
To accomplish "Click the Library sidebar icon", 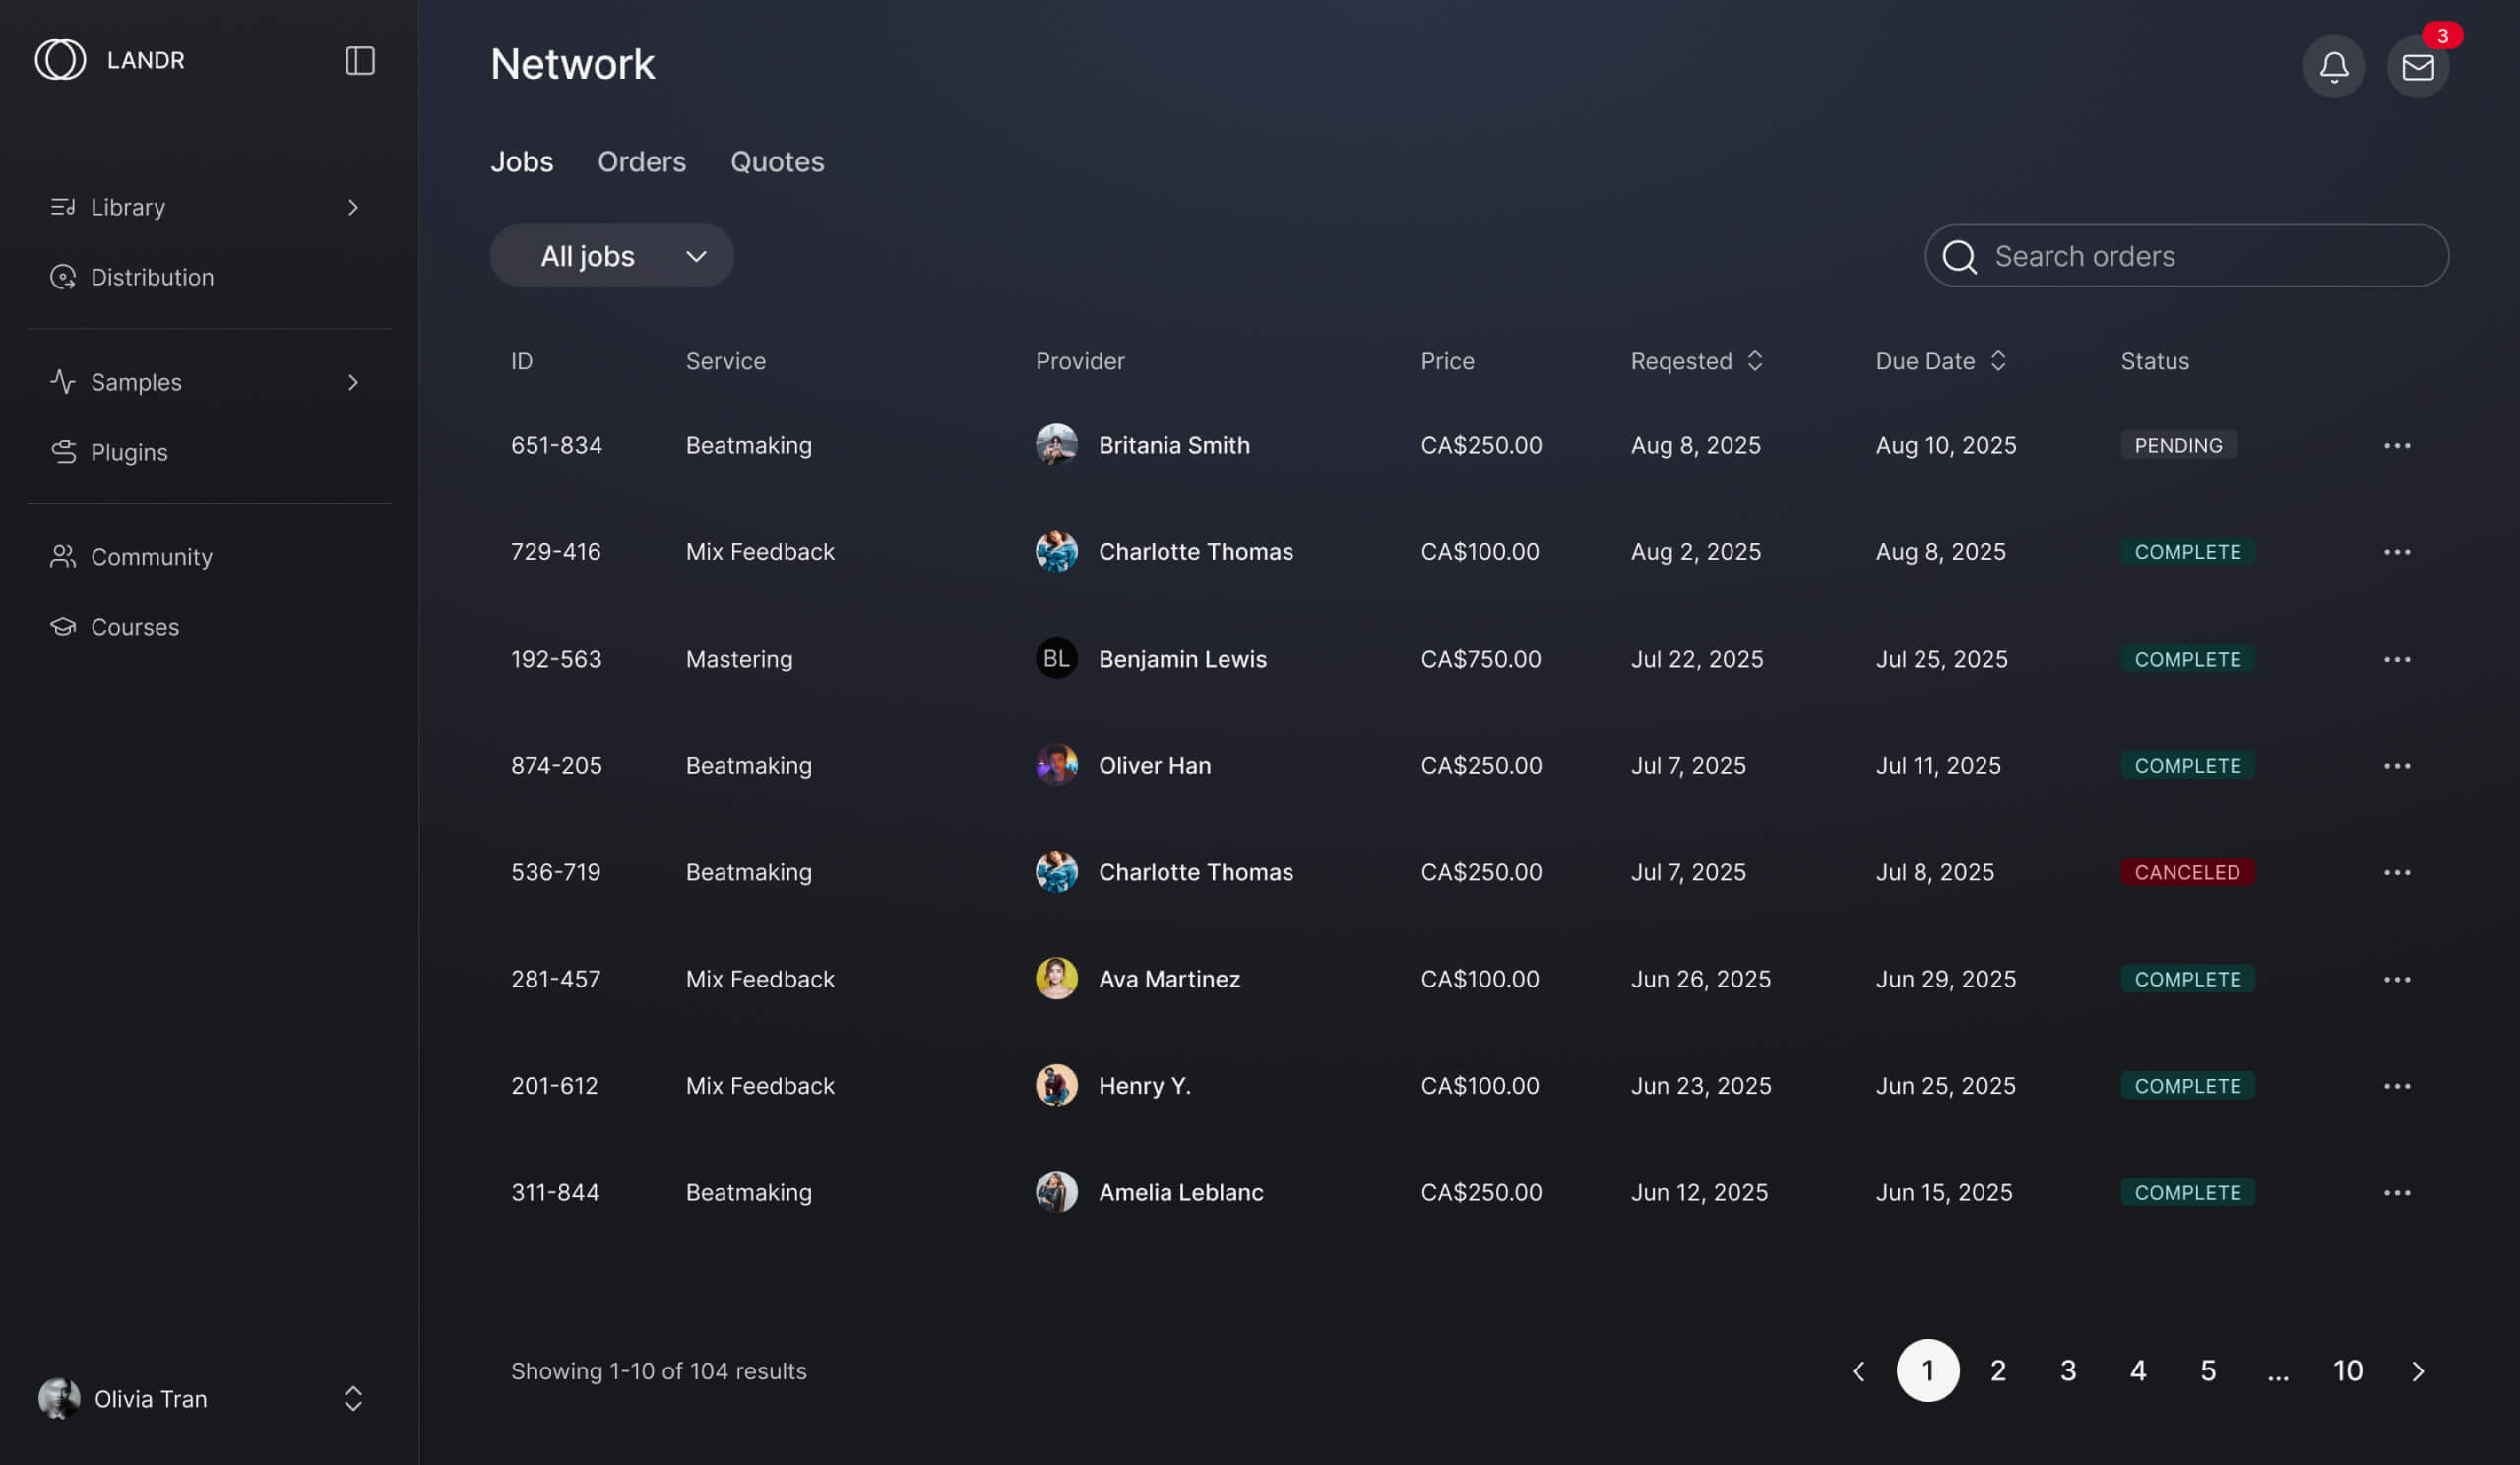I will click(x=63, y=207).
